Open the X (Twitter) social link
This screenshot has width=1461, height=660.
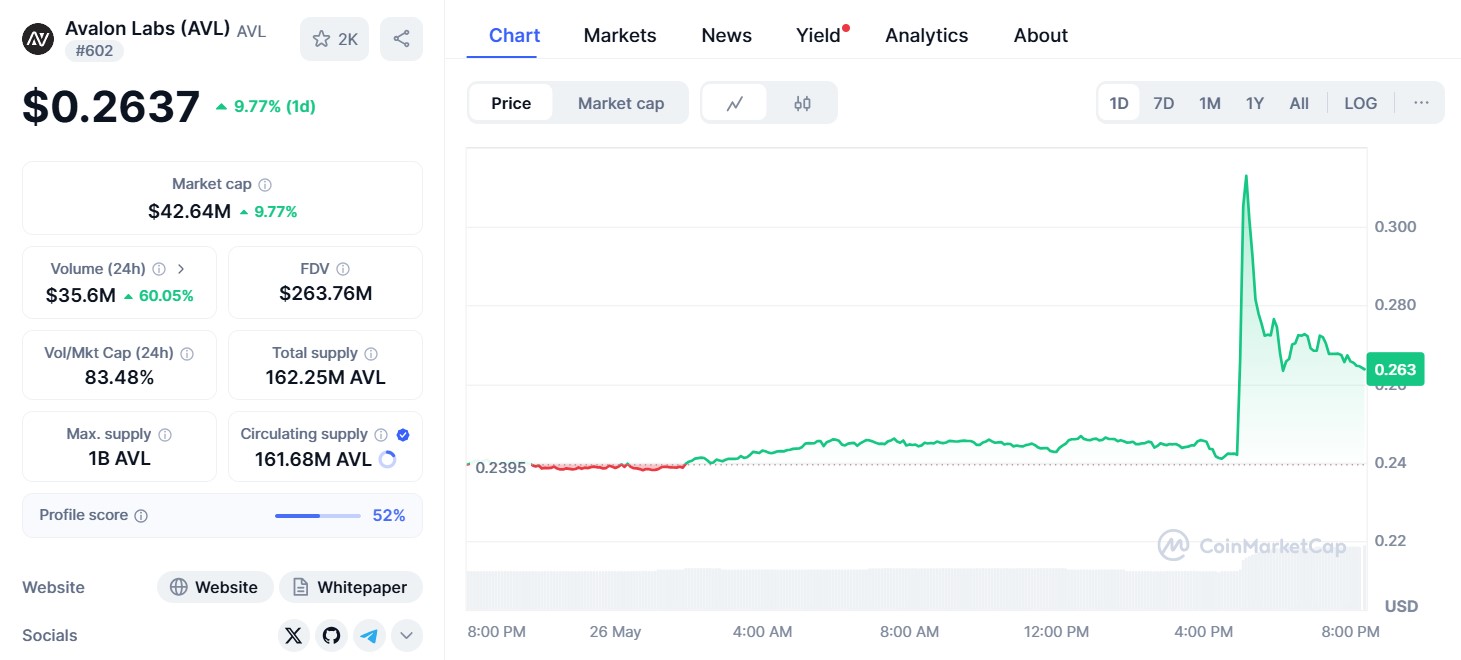click(293, 635)
